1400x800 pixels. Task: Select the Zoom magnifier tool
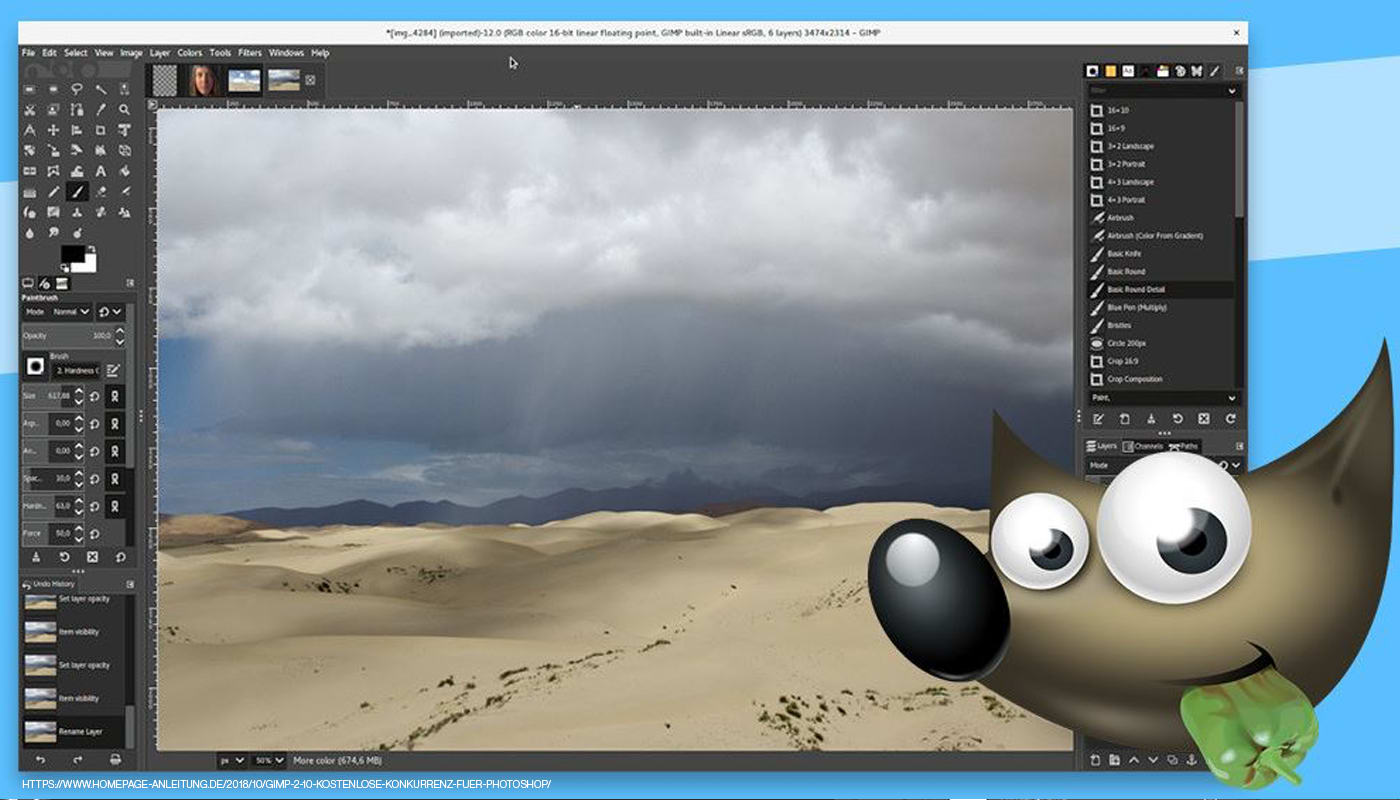124,110
